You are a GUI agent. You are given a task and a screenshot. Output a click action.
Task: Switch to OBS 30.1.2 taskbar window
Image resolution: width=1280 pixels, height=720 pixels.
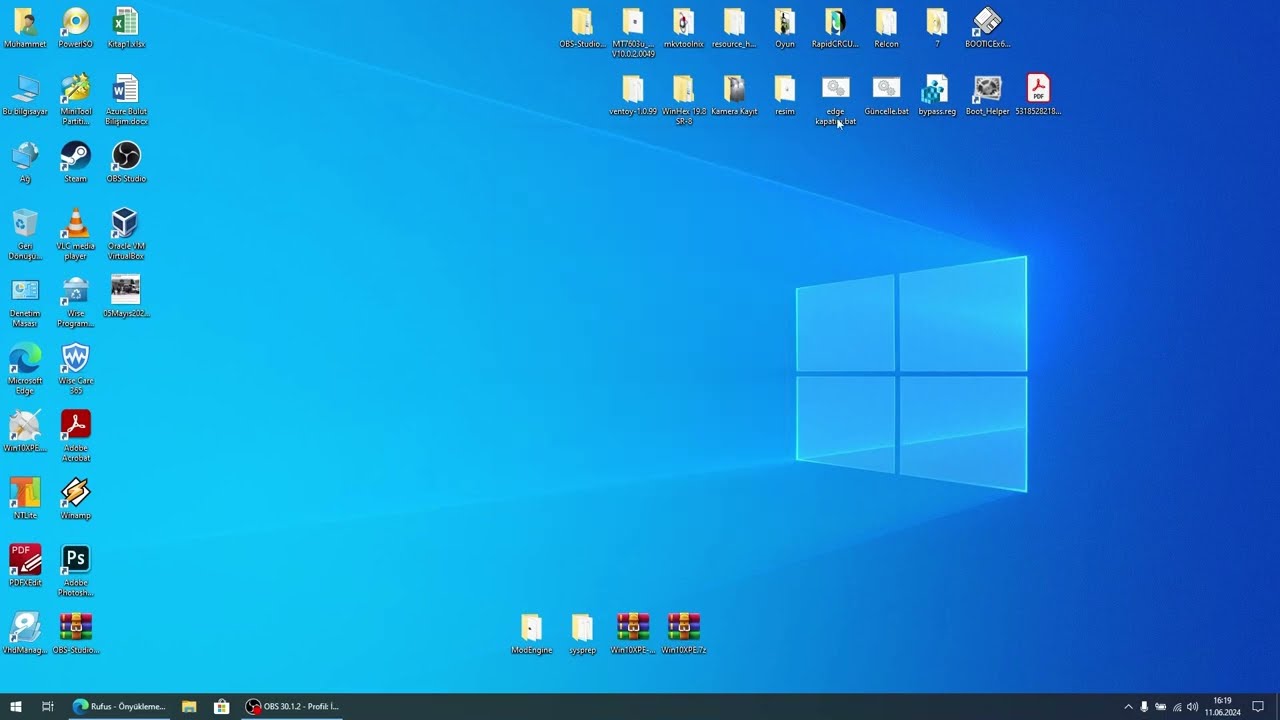tap(293, 706)
